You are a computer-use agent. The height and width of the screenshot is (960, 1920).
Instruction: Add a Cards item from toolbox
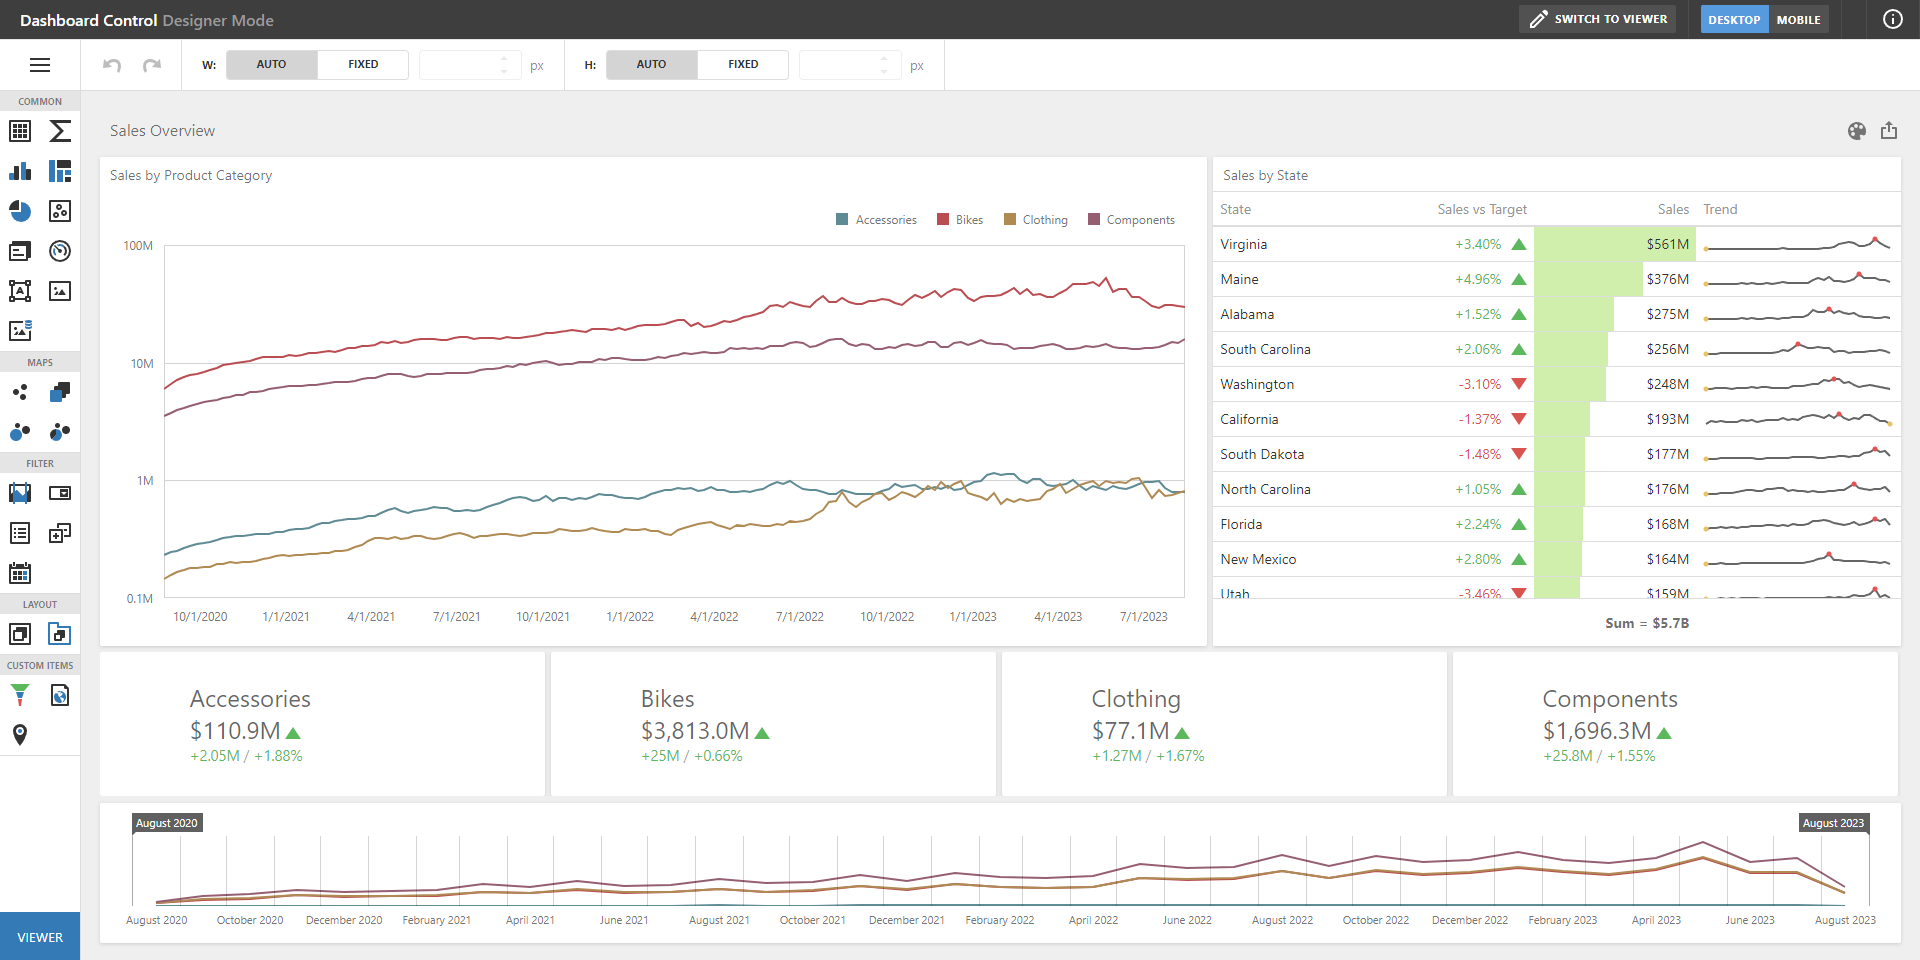20,251
